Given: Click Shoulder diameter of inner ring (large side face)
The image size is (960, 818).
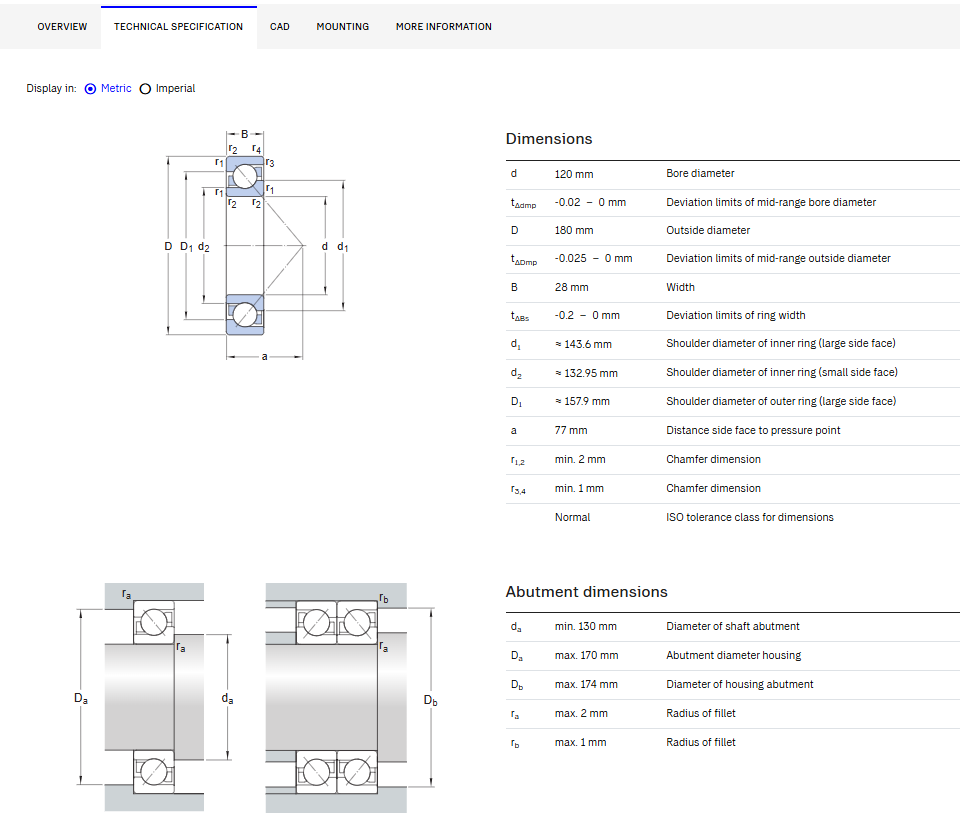Looking at the screenshot, I should 781,344.
